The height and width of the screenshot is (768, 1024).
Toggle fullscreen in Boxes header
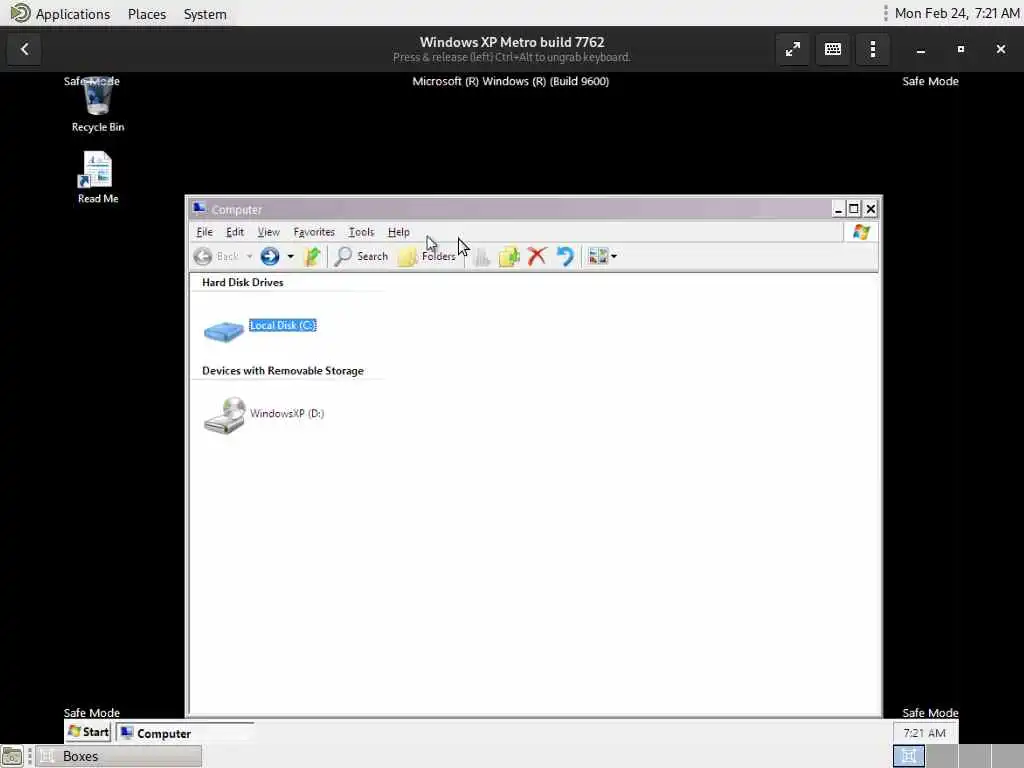793,49
